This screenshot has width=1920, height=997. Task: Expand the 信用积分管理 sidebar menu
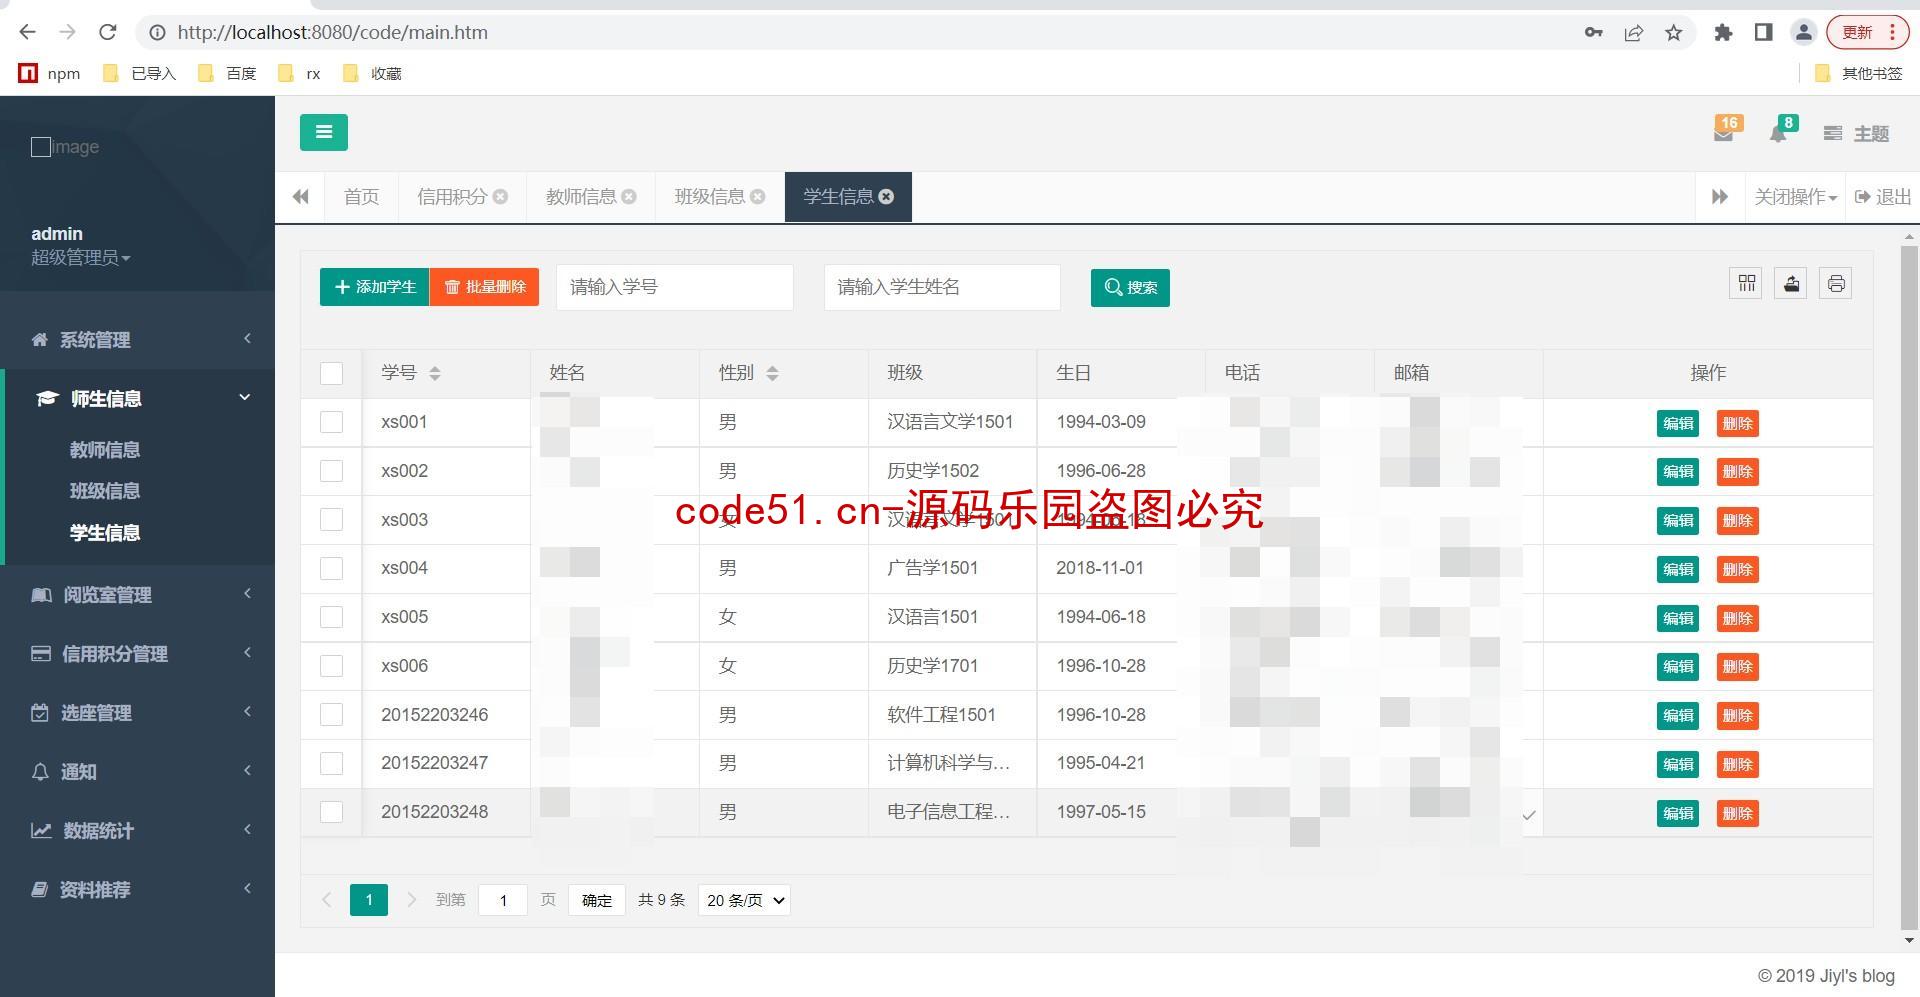[138, 654]
